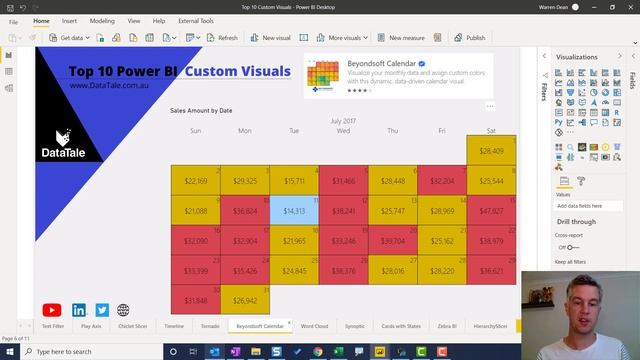Go to the Tornado page tab
This screenshot has width=640, height=360.
click(x=210, y=326)
